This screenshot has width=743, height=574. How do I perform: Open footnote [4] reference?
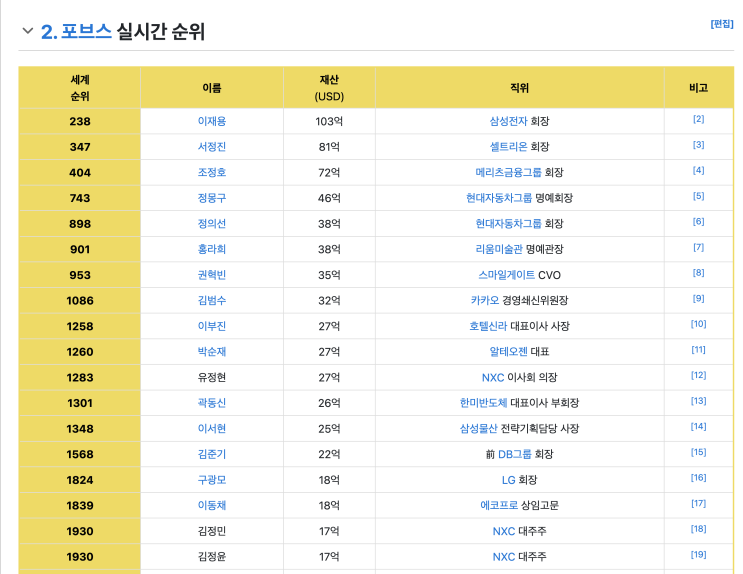[698, 170]
